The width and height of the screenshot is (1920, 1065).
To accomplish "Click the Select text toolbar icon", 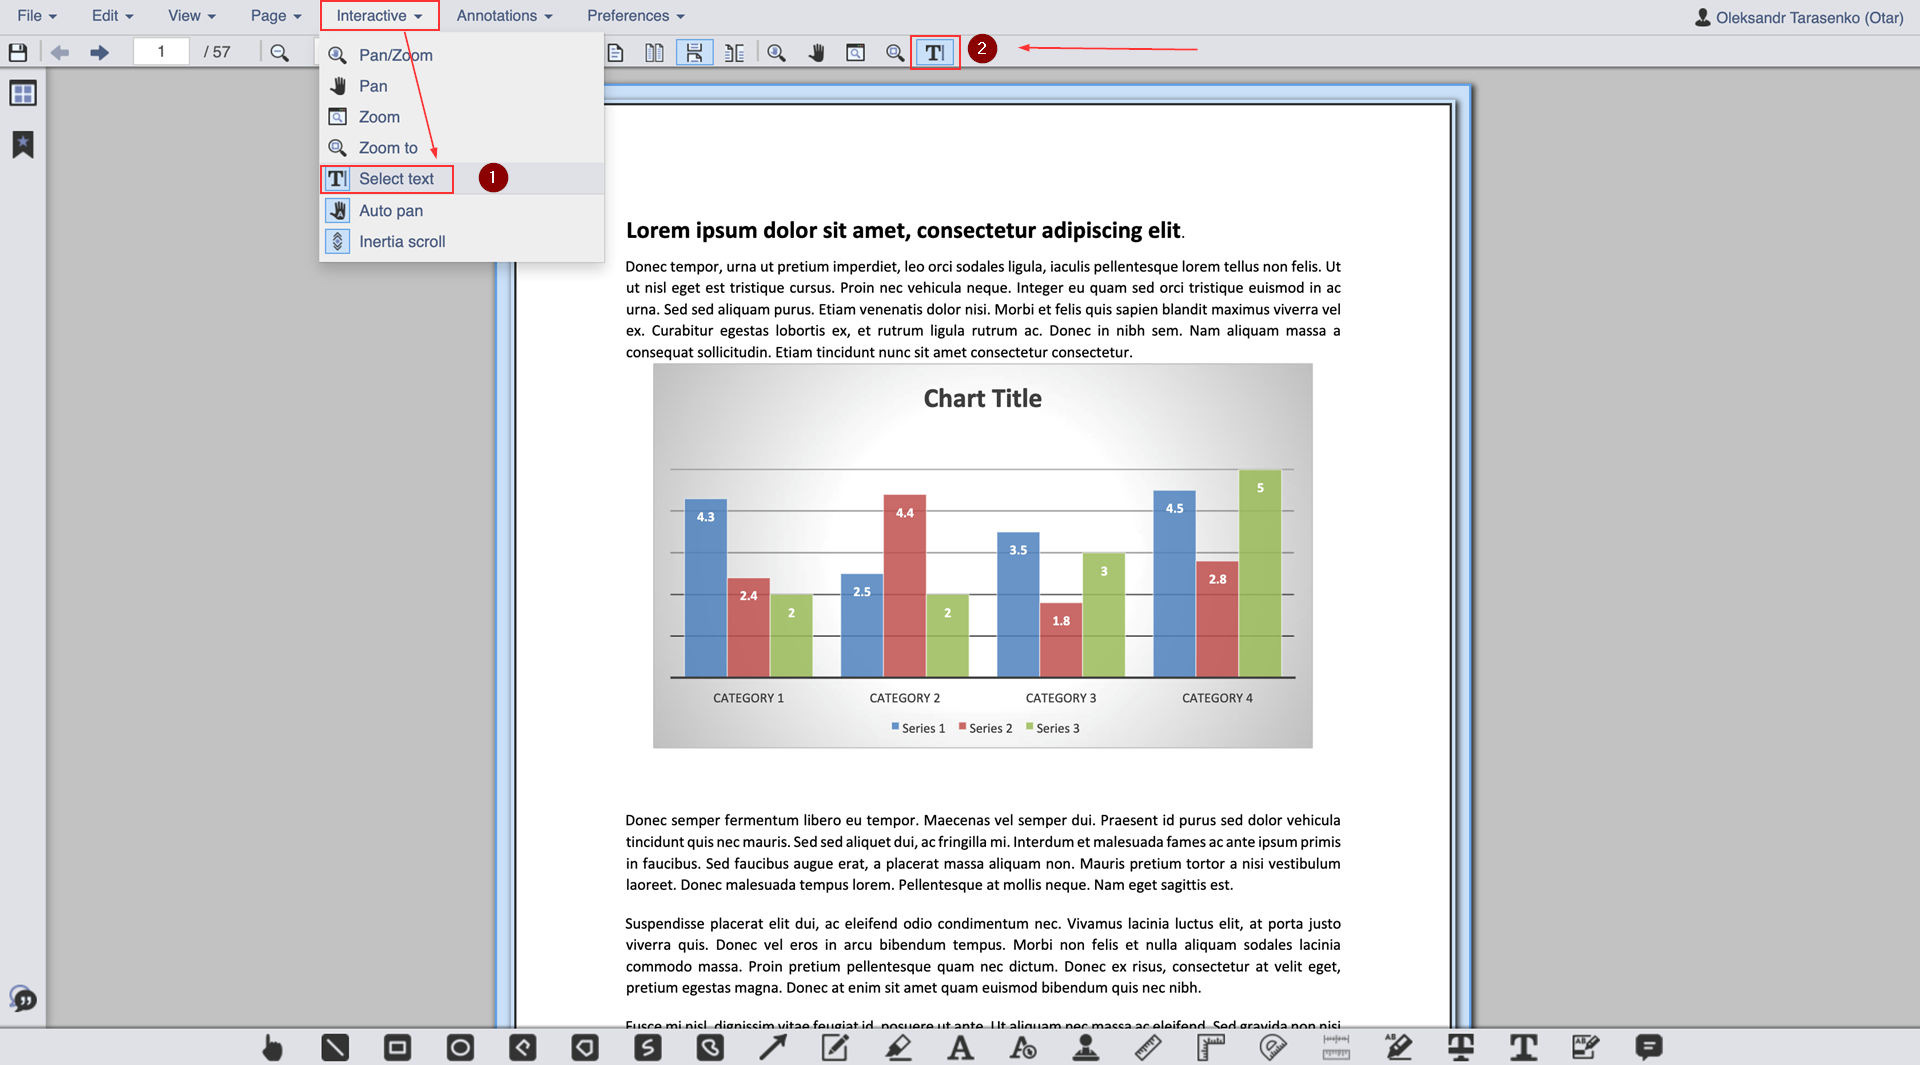I will pyautogui.click(x=934, y=53).
